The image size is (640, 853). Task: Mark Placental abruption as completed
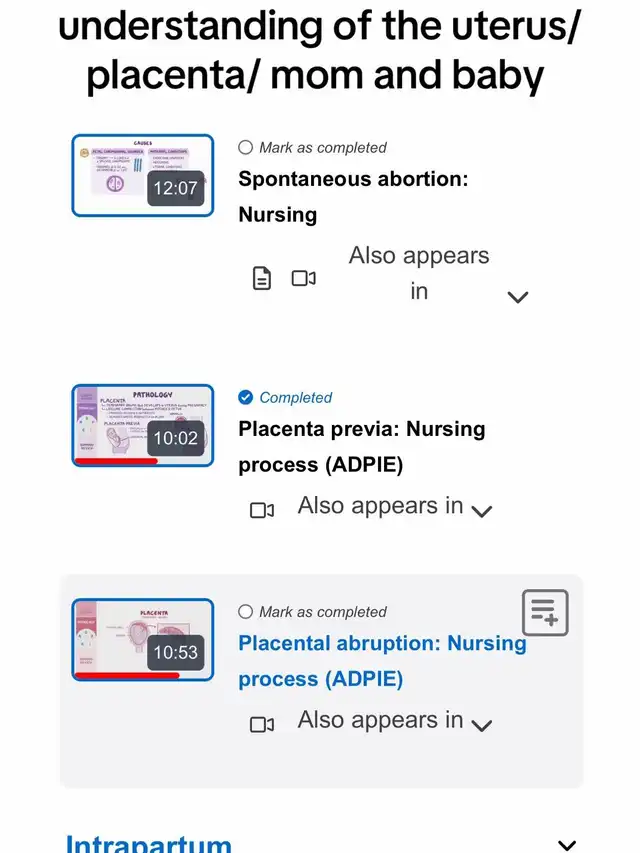point(246,612)
